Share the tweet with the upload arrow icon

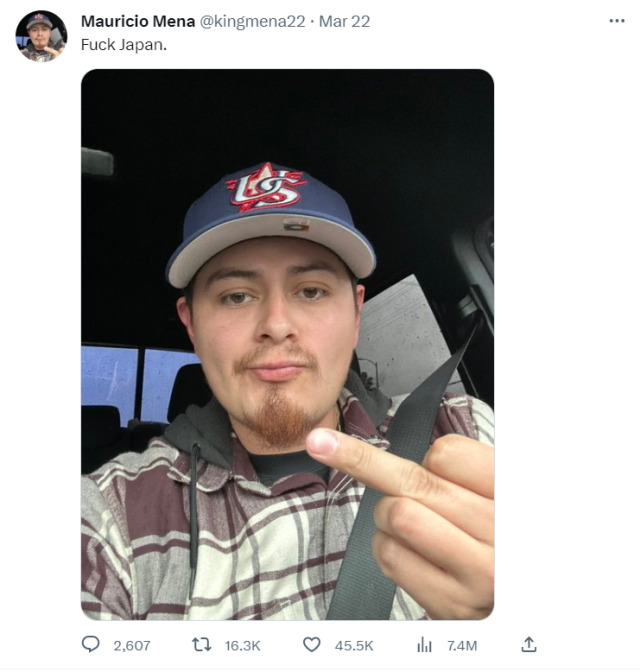529,645
